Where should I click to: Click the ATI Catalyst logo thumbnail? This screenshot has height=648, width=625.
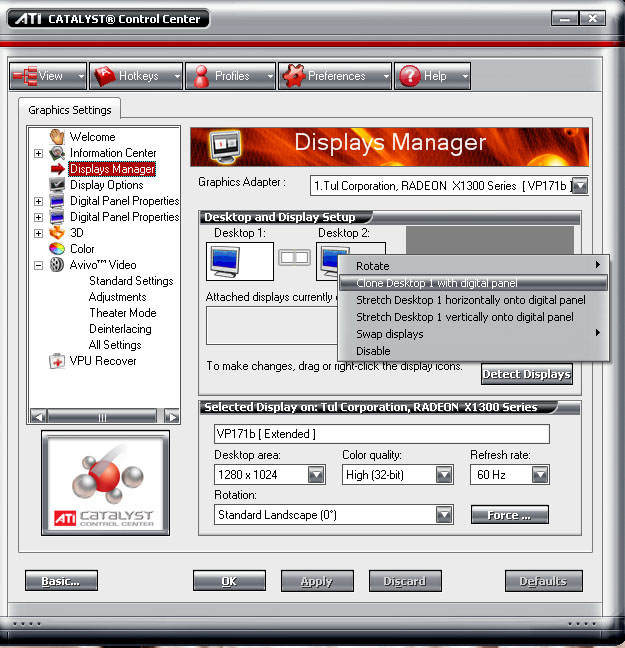pos(105,483)
